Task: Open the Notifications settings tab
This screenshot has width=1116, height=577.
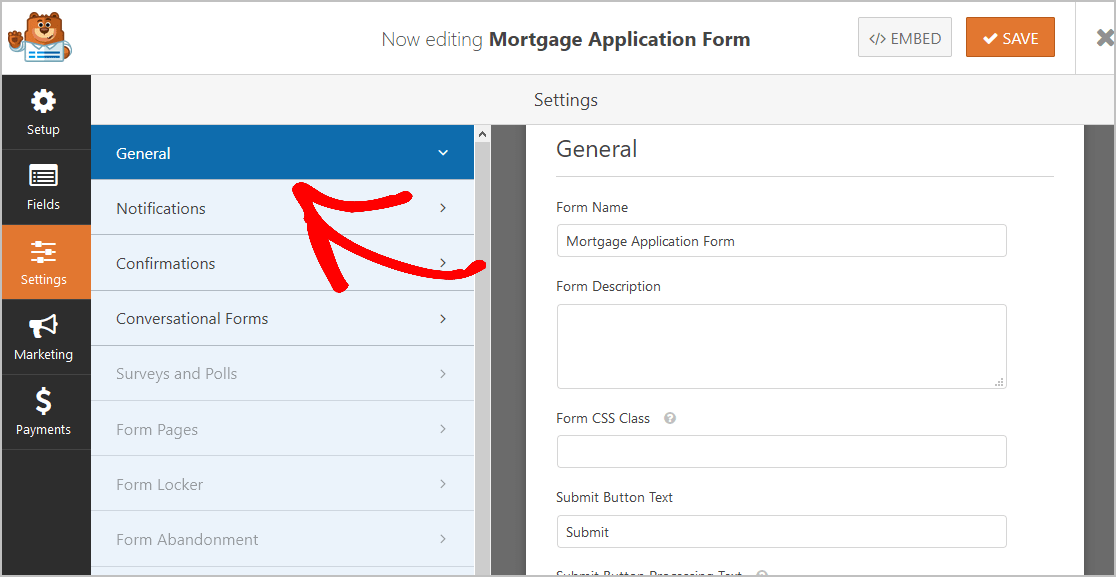Action: 283,208
